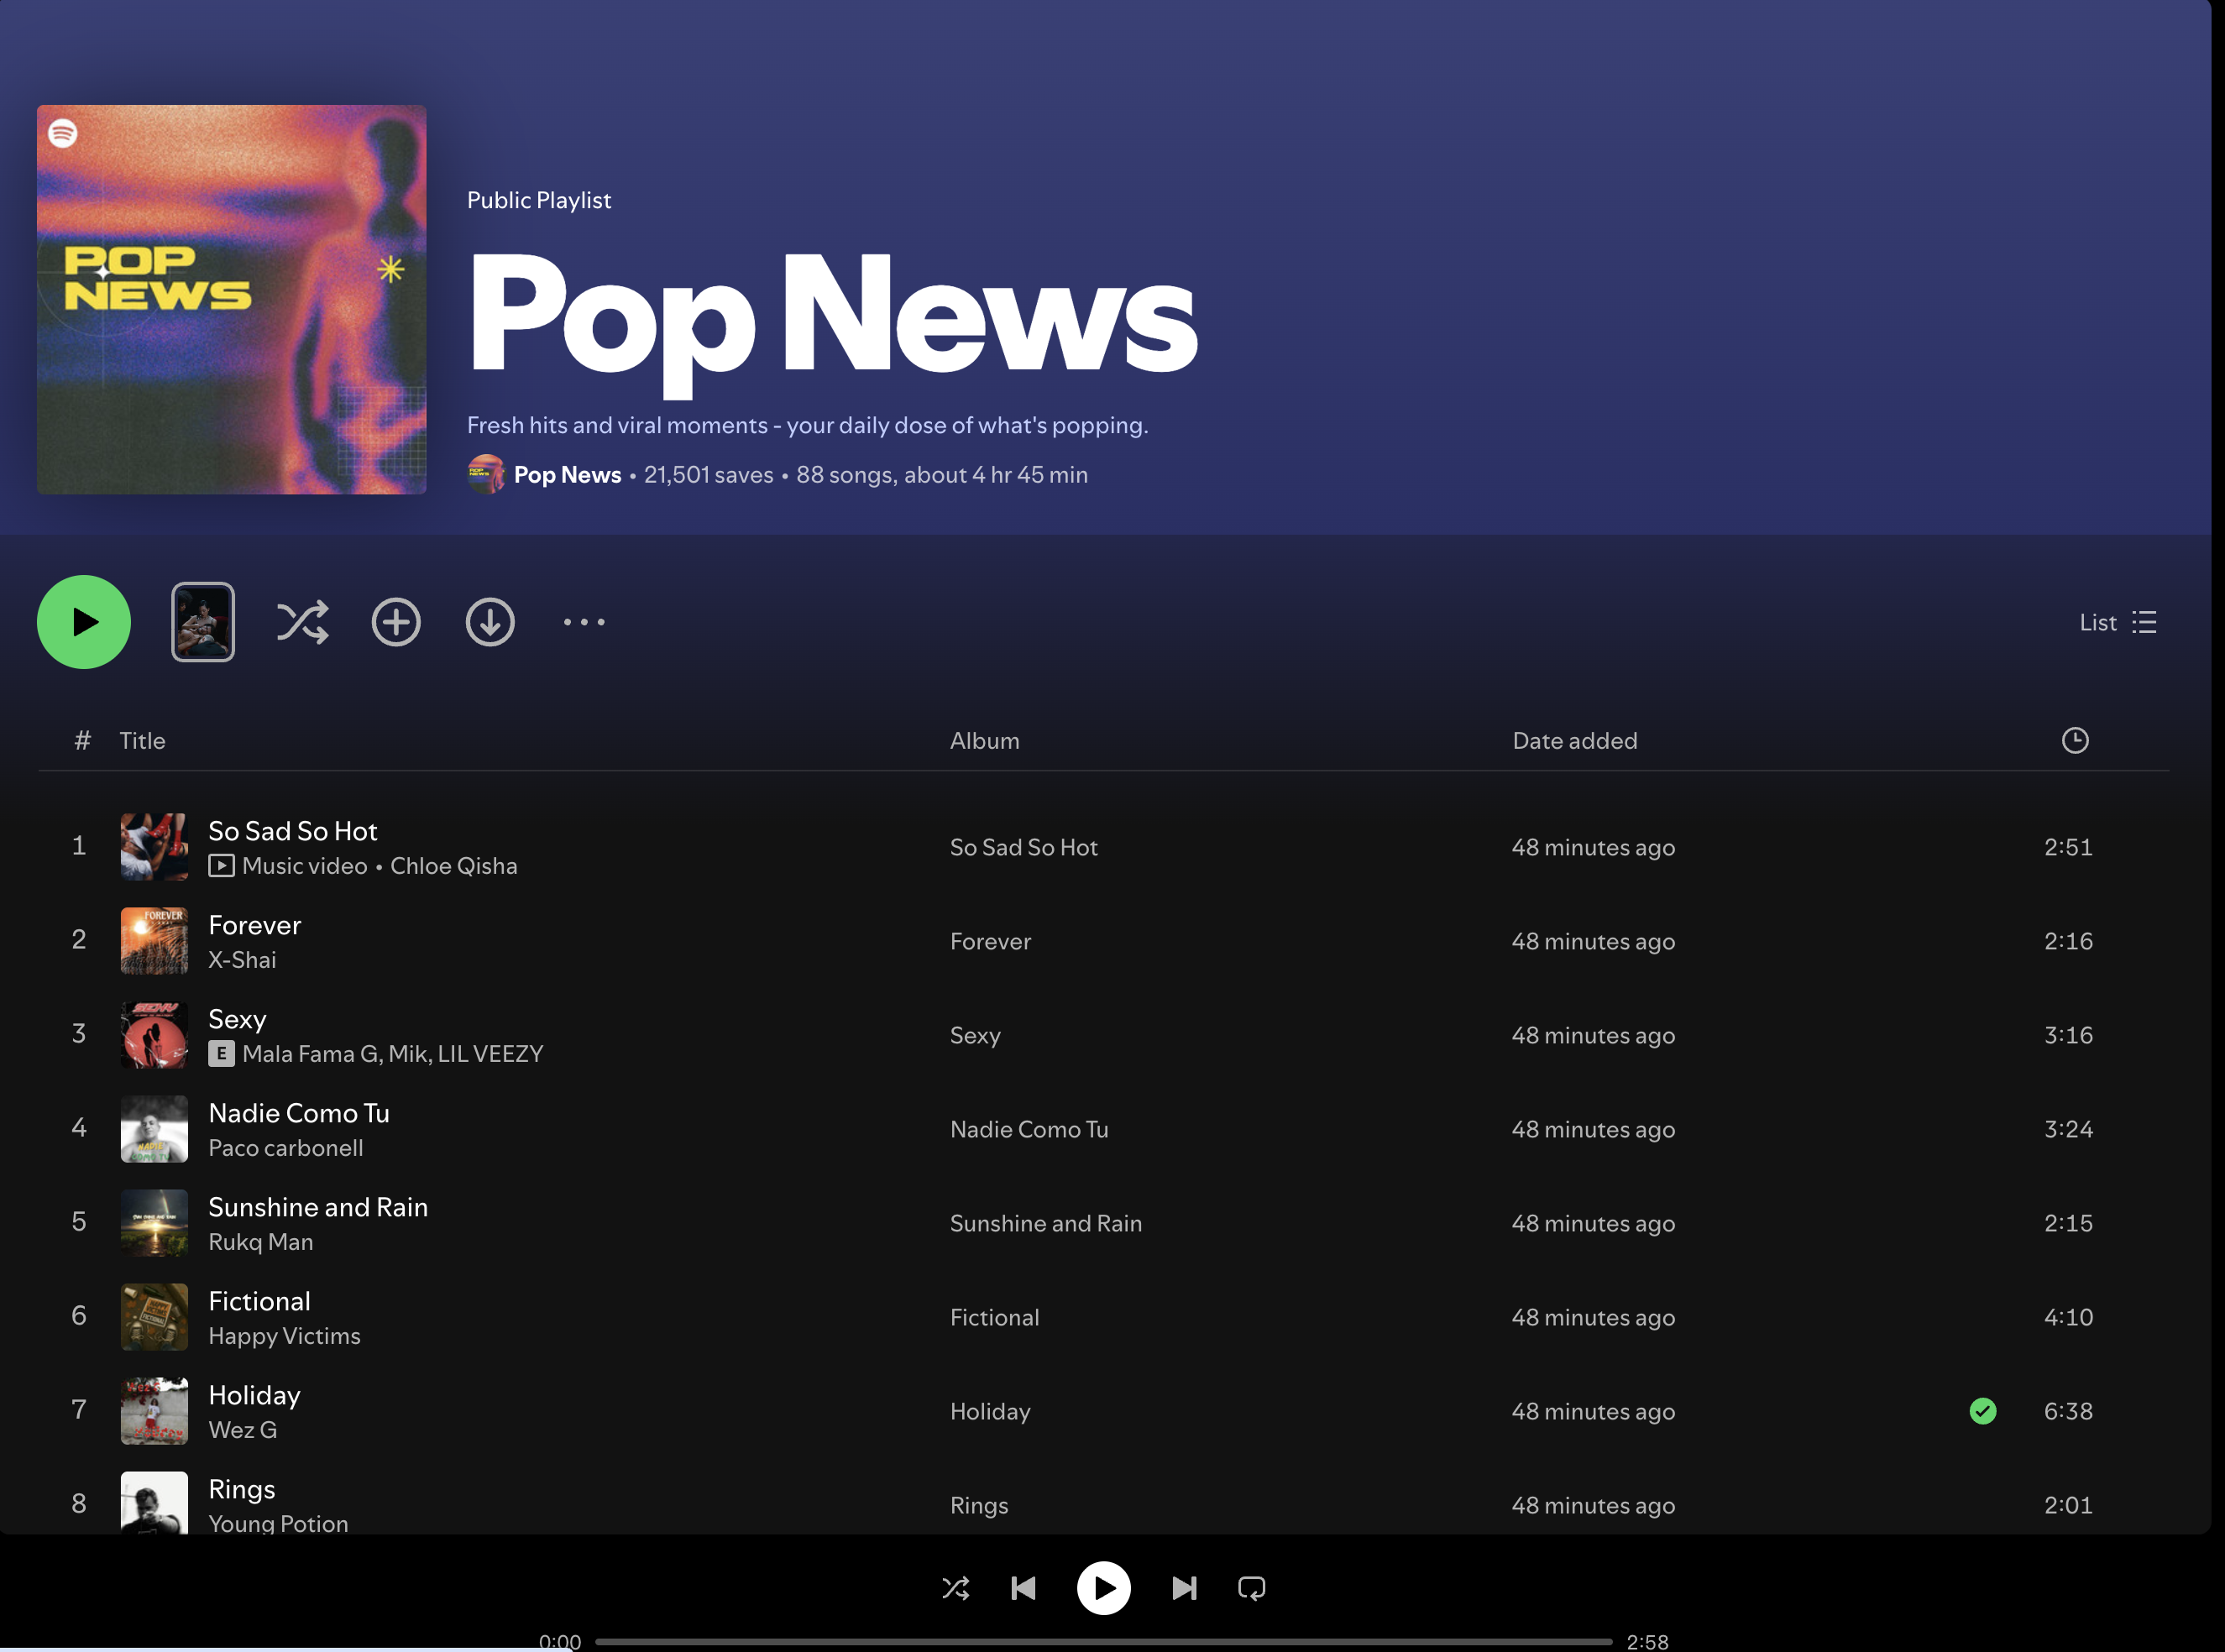2225x1652 pixels.
Task: Open the Chloe Qisha artist link
Action: click(x=453, y=866)
